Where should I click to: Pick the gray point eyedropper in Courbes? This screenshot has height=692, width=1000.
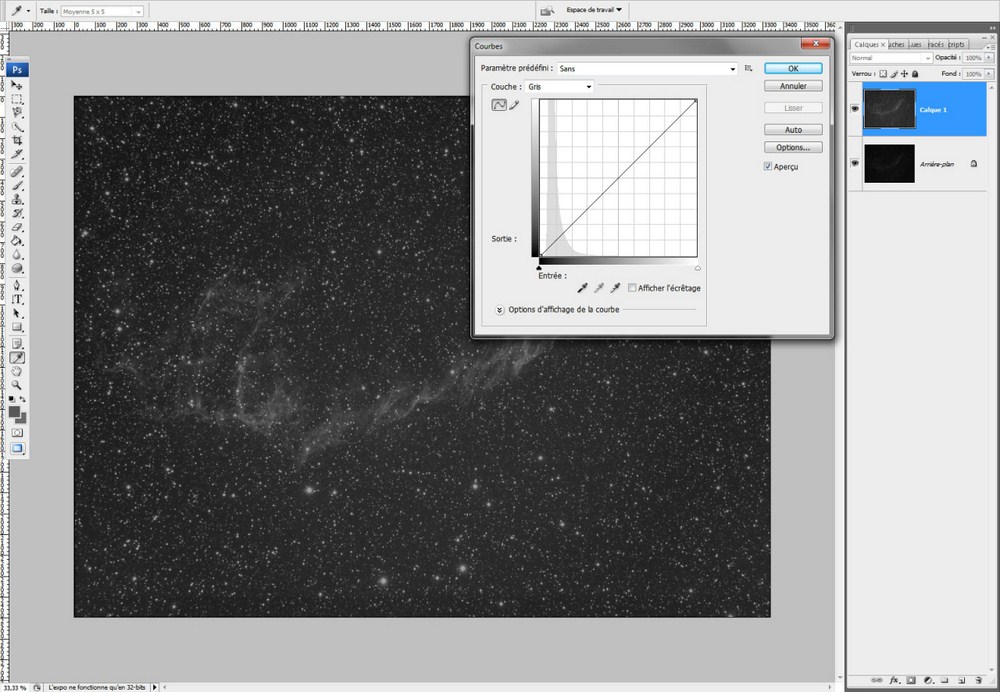tap(598, 288)
